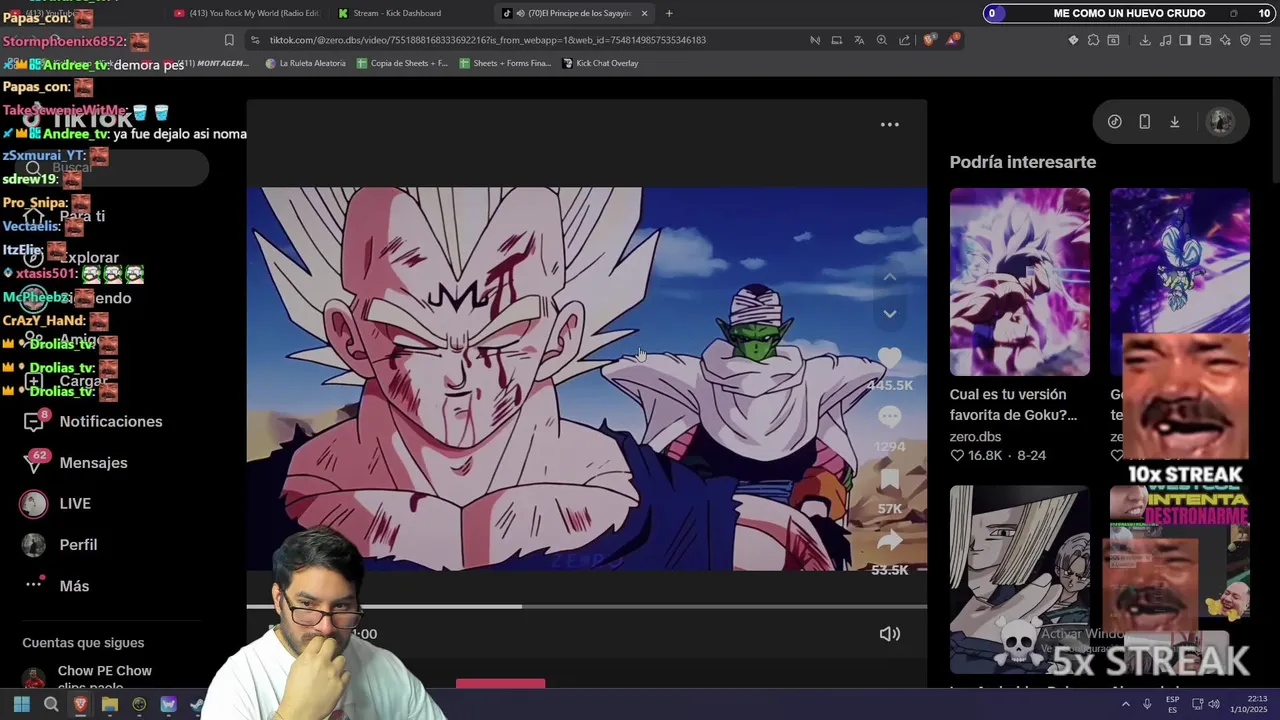Open Sheets + Forms Fina... bookmark
1280x720 pixels.
coord(505,63)
